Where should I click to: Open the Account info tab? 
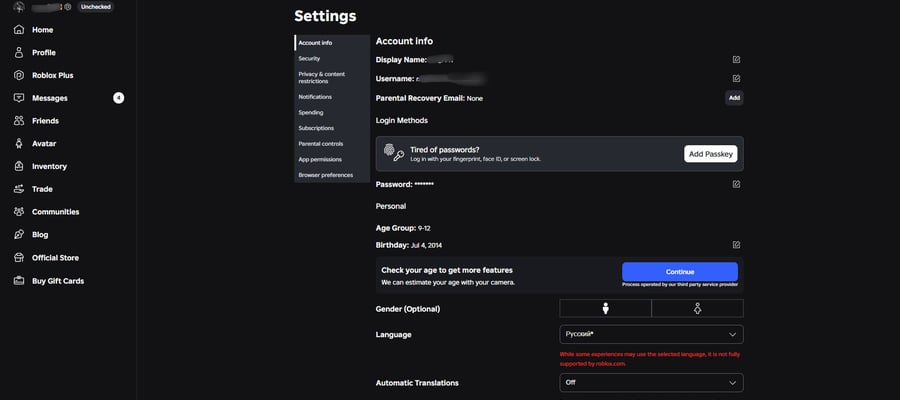pos(332,43)
